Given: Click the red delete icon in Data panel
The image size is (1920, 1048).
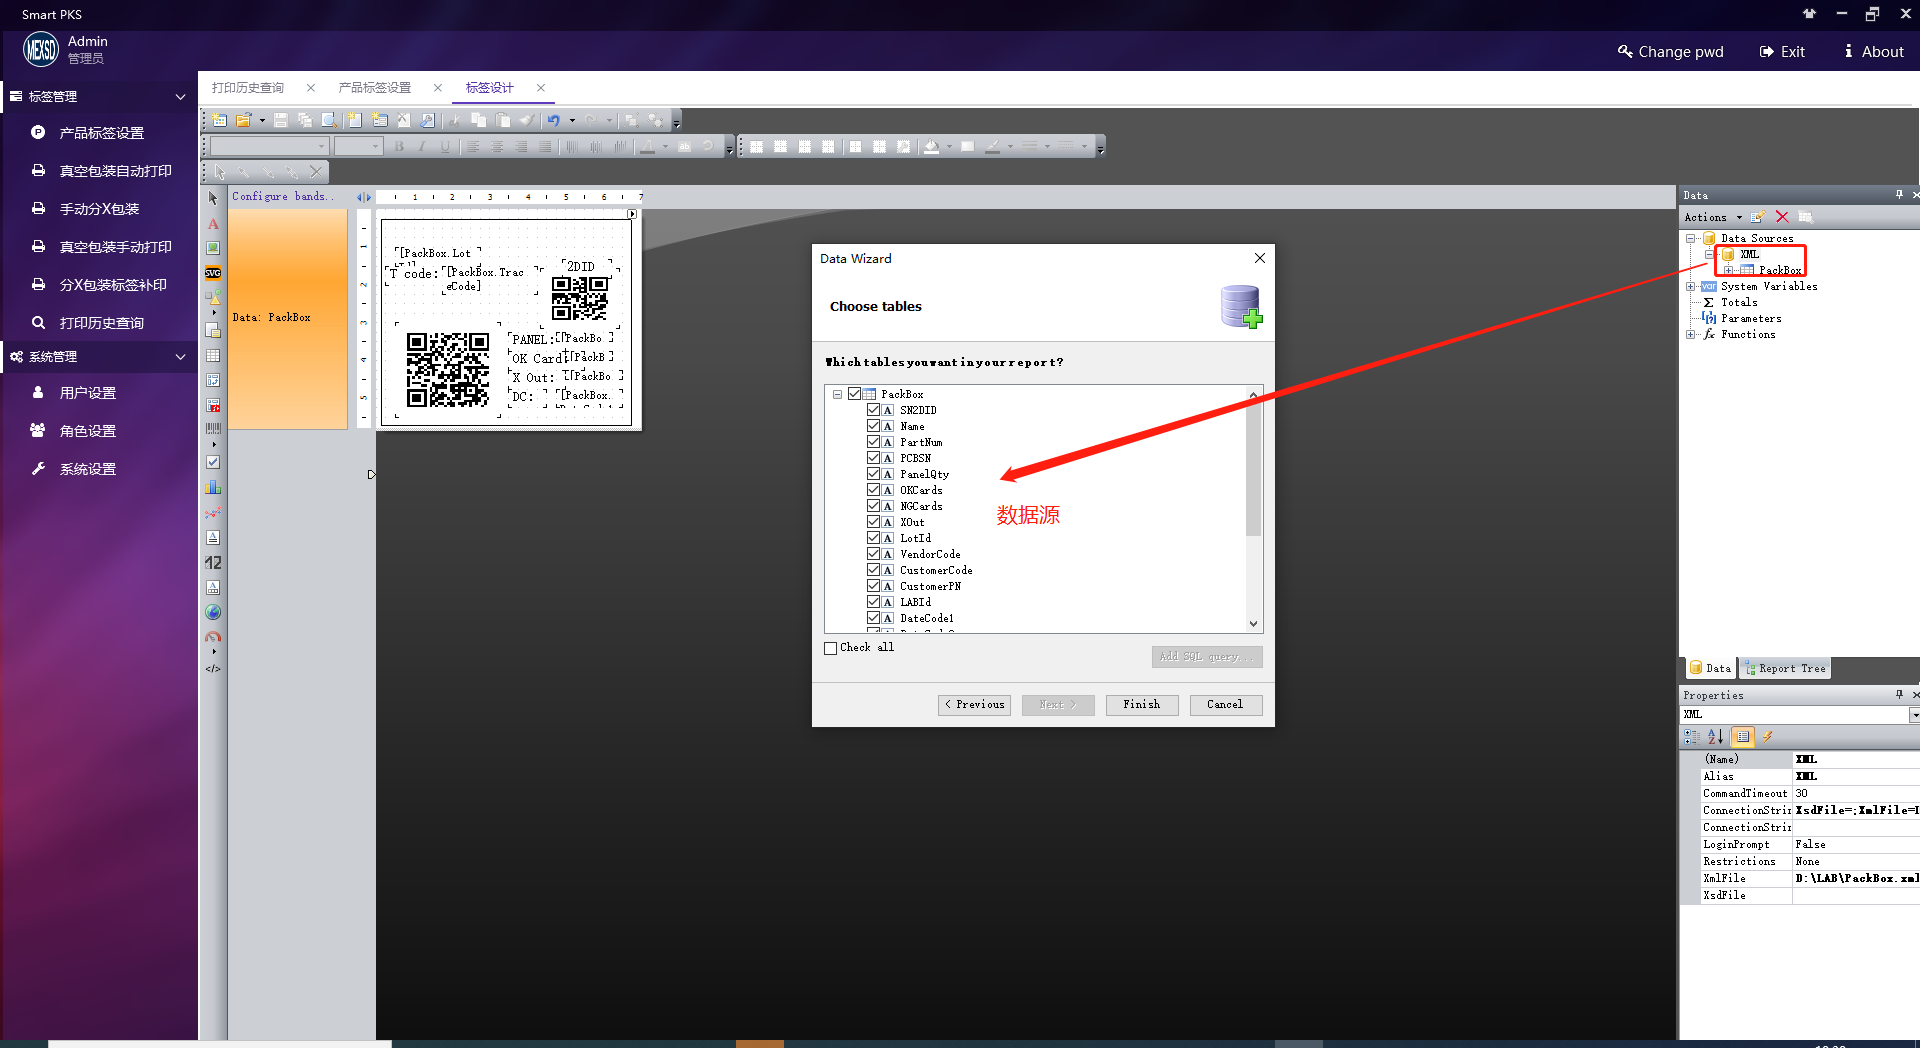Looking at the screenshot, I should click(x=1782, y=217).
